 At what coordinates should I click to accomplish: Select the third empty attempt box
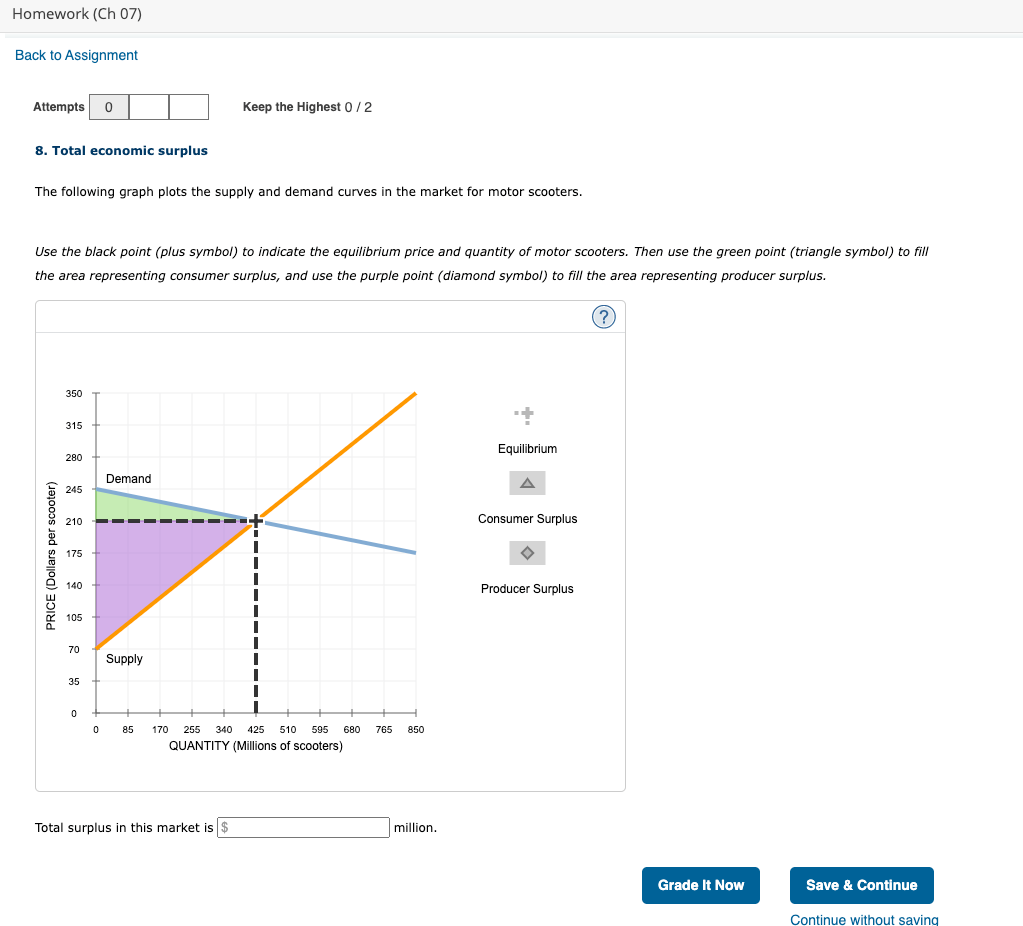pos(189,107)
